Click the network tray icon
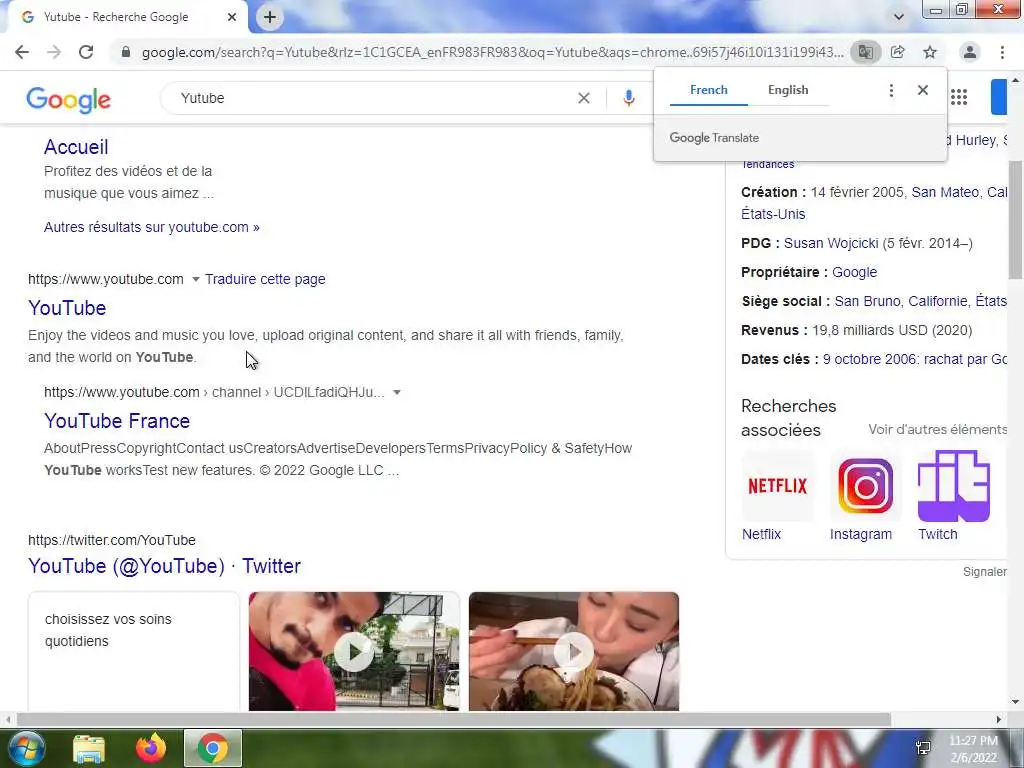Image resolution: width=1024 pixels, height=768 pixels. [x=923, y=748]
